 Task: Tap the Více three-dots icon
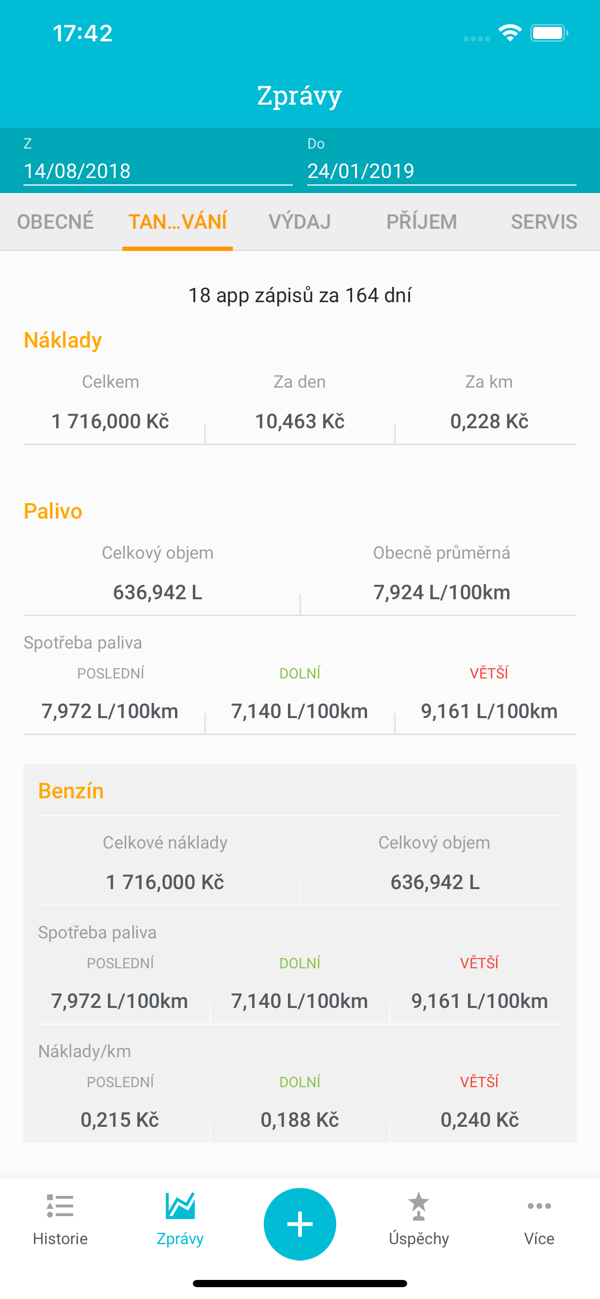pos(539,1207)
